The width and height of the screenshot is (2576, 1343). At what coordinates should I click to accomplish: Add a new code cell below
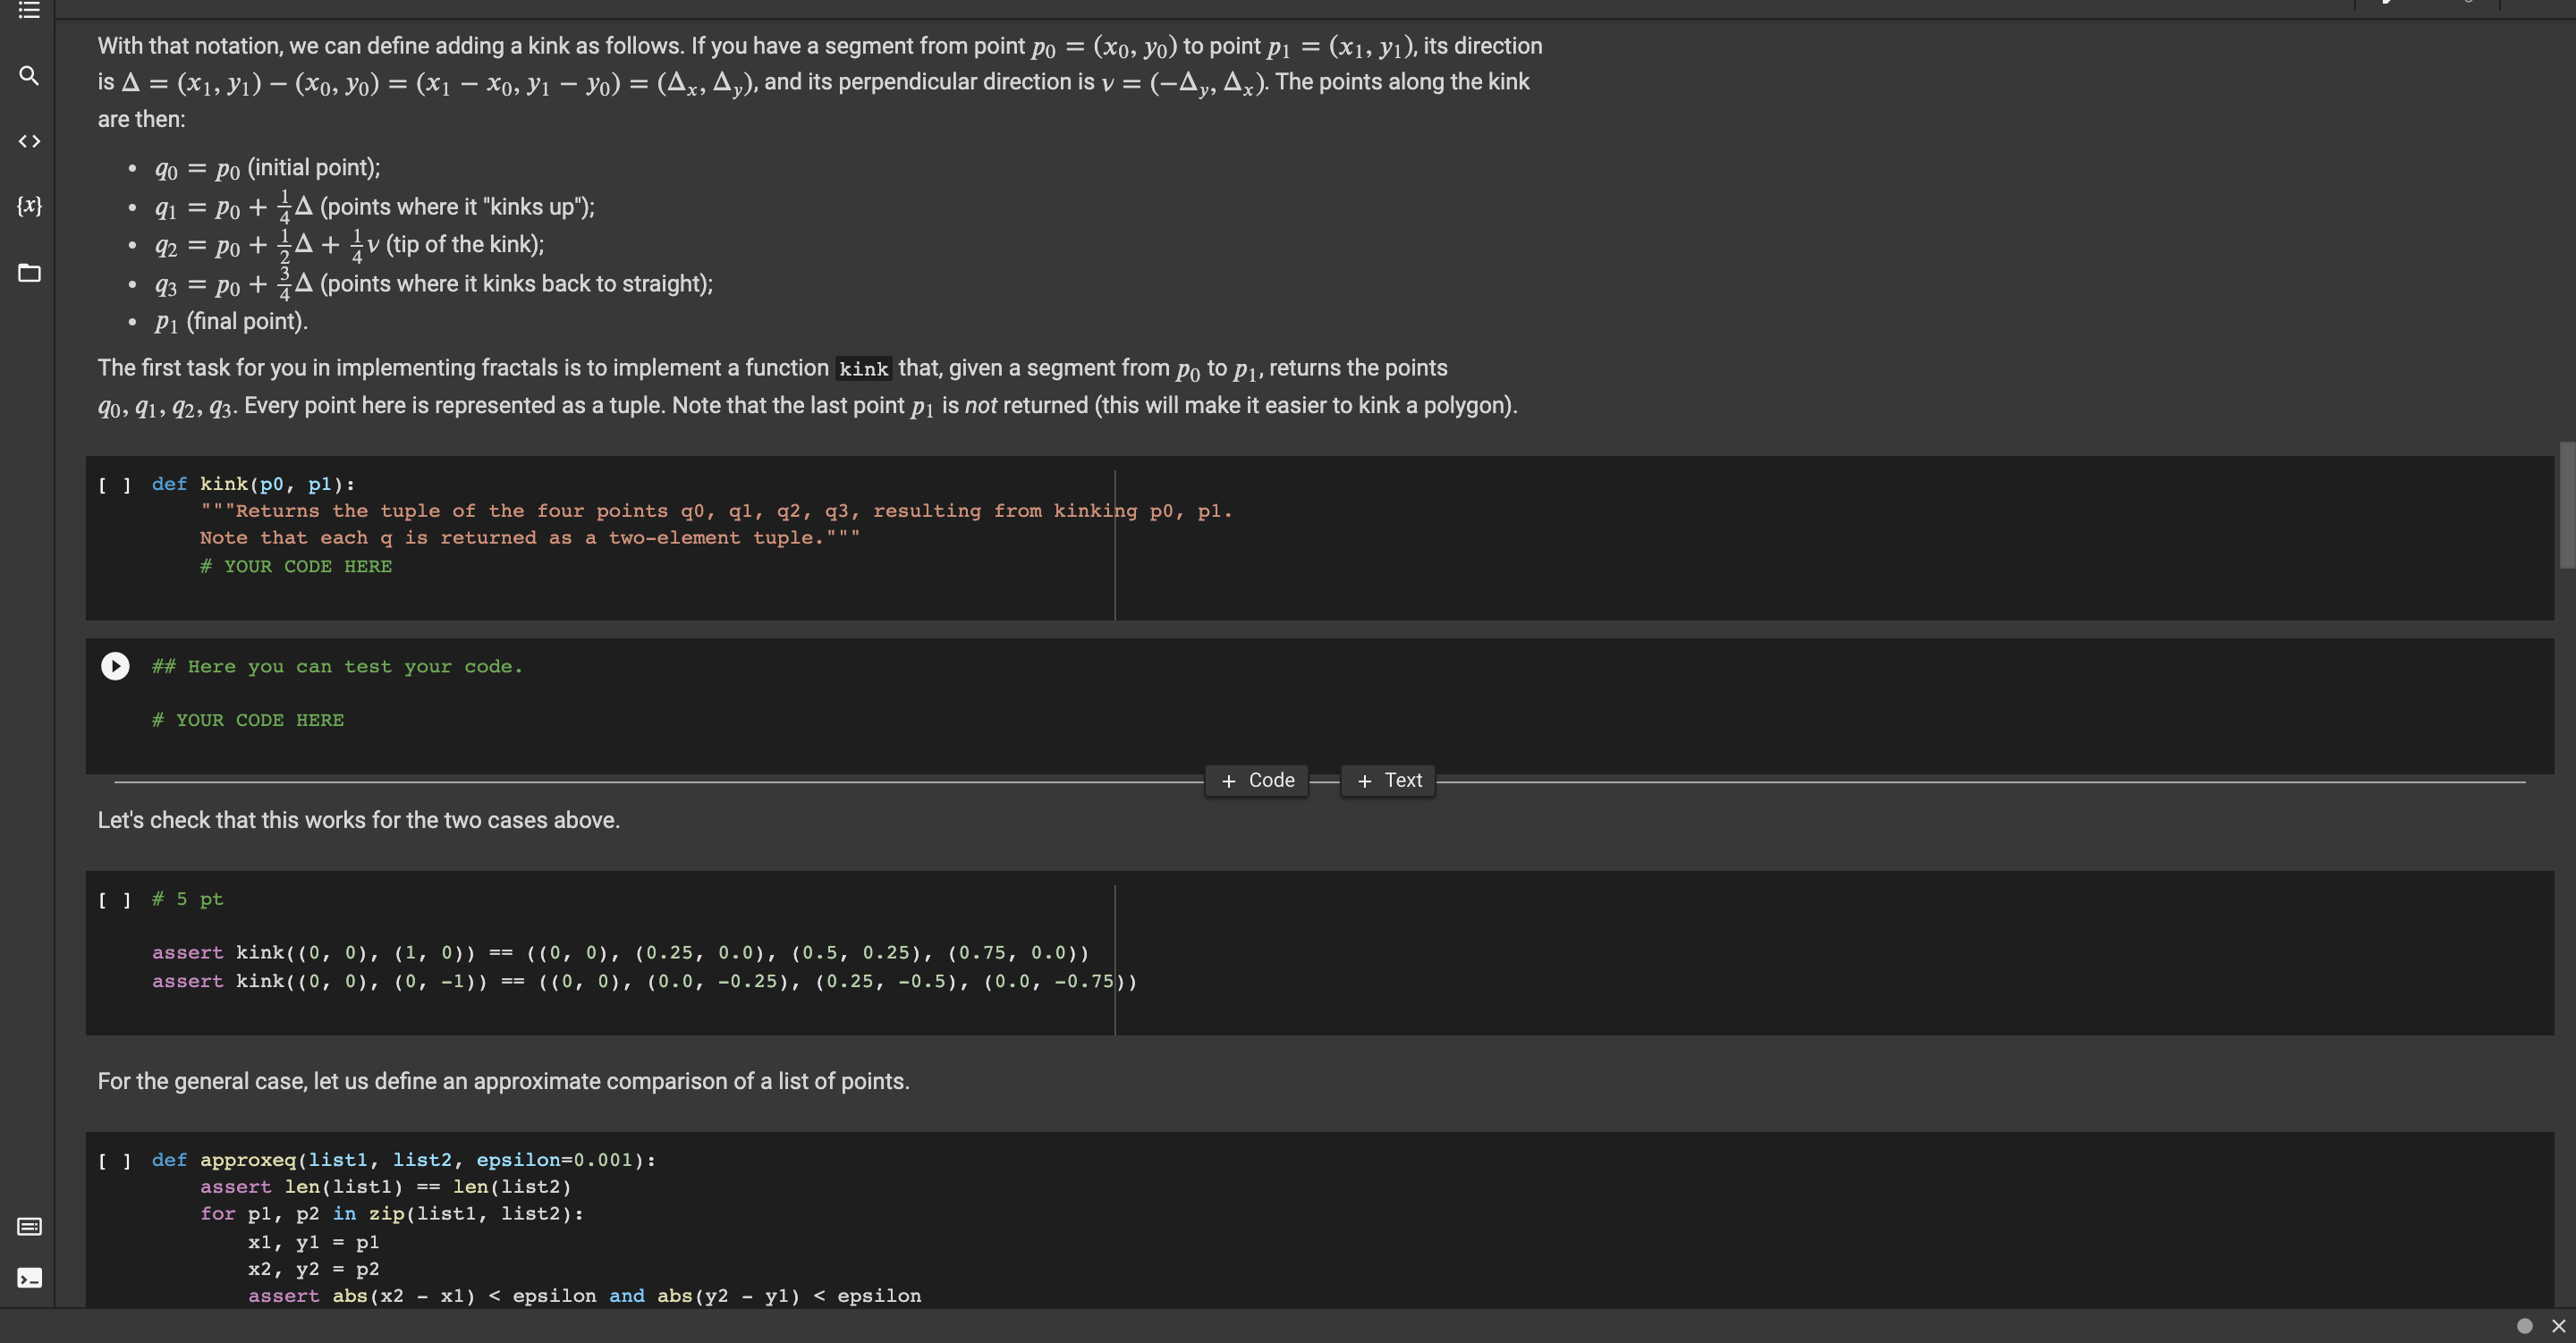1256,780
